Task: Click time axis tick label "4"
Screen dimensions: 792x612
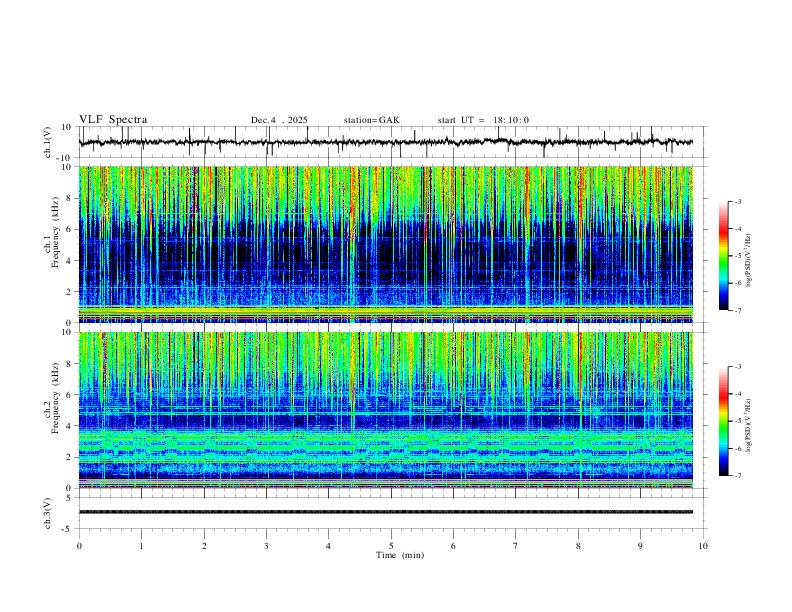Action: coord(329,546)
